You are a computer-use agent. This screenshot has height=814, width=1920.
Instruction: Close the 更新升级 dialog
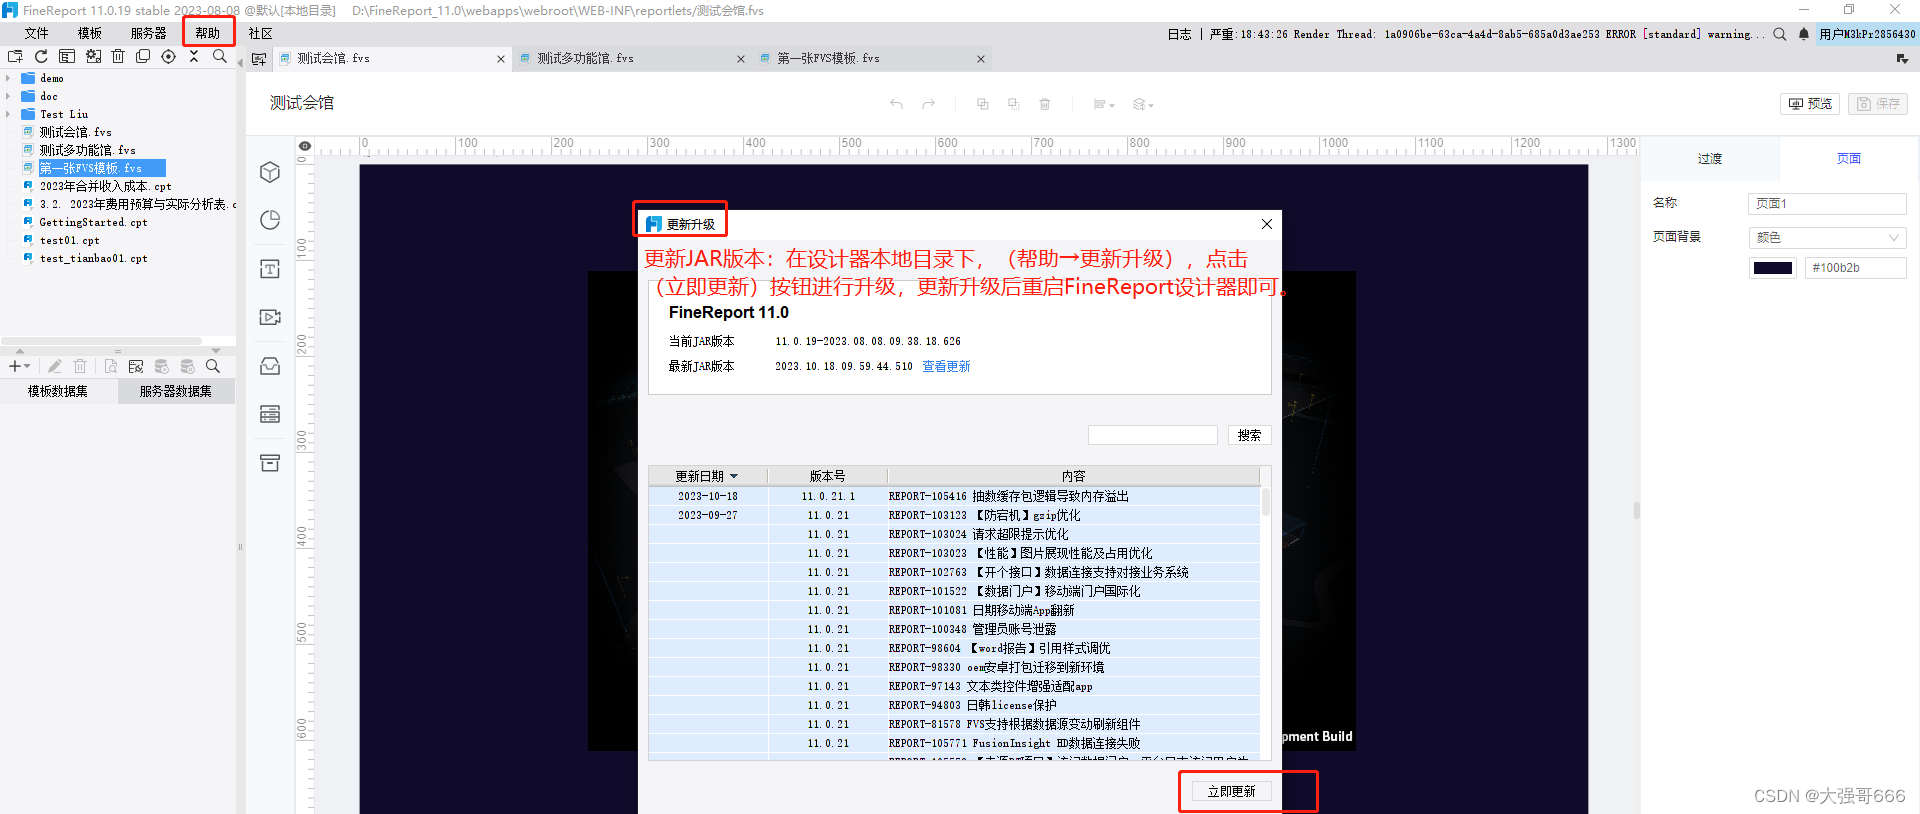coord(1267,224)
